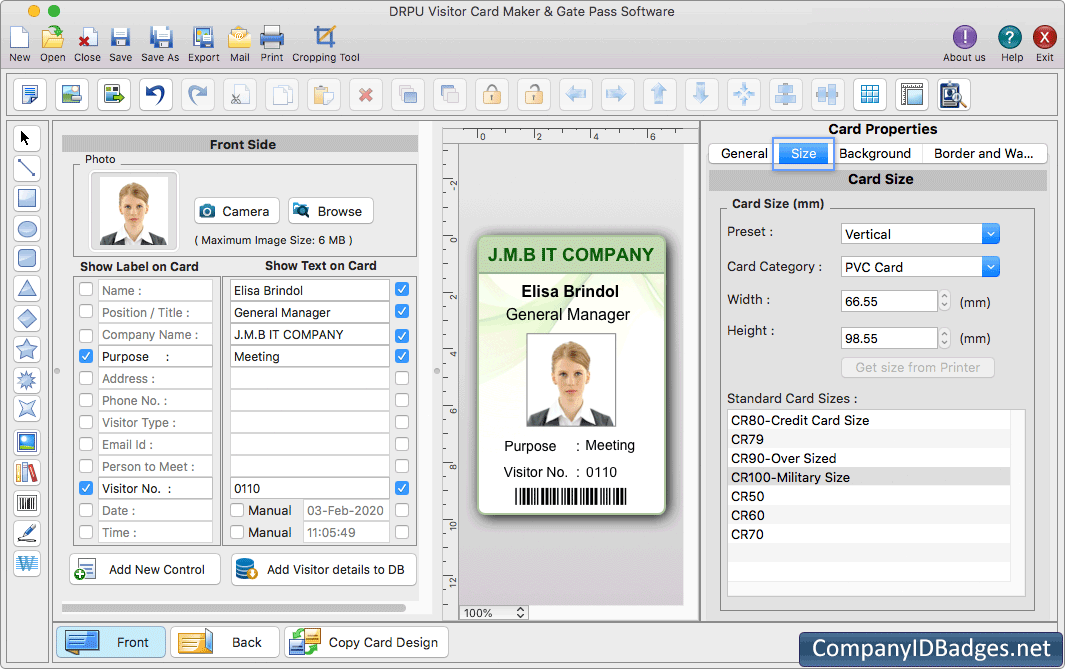
Task: Click the Save As toolbar icon
Action: tap(160, 38)
